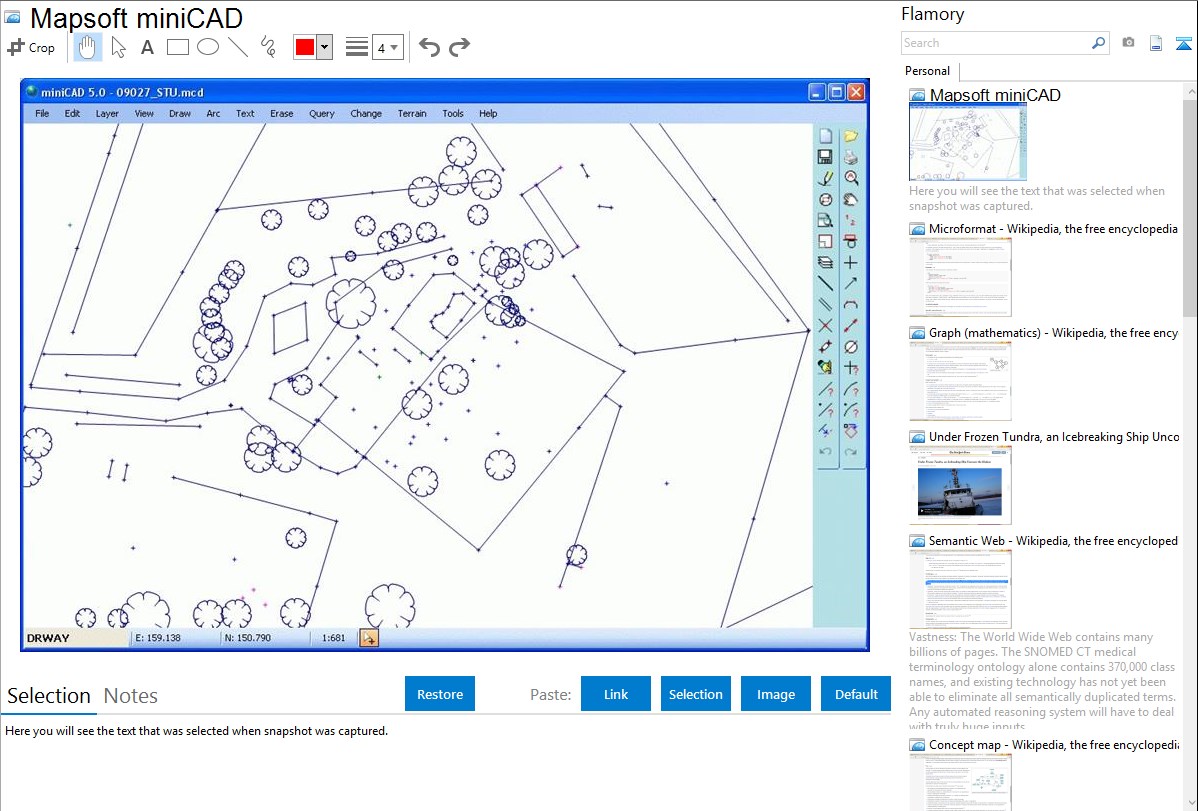Image resolution: width=1198 pixels, height=811 pixels.
Task: Click the stacked layers icon in miniCAD
Action: pyautogui.click(x=825, y=262)
